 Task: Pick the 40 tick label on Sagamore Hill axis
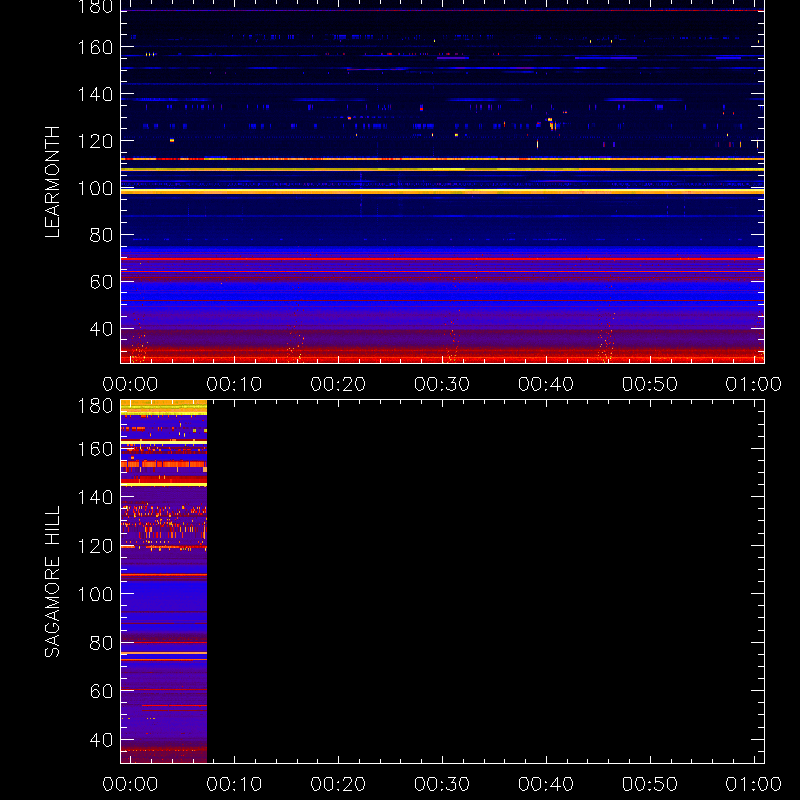[101, 740]
